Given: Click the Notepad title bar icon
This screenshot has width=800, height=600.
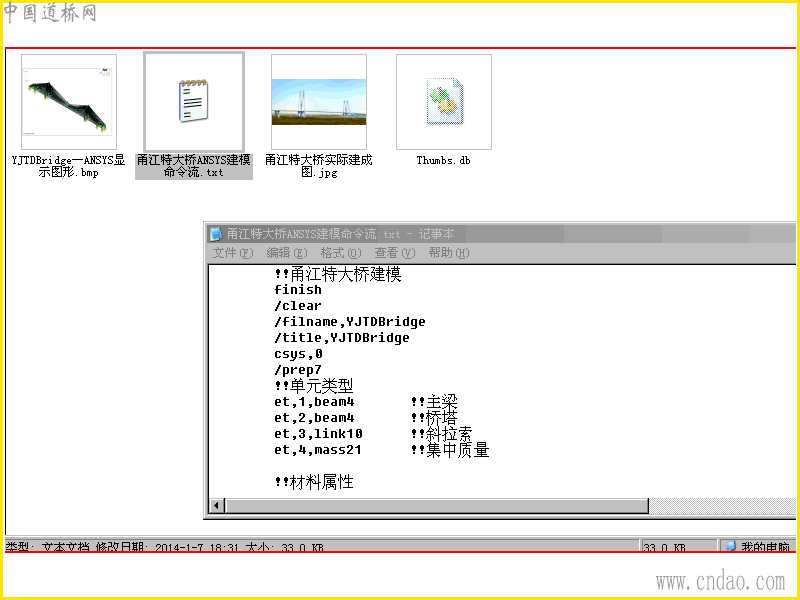Looking at the screenshot, I should pos(216,234).
